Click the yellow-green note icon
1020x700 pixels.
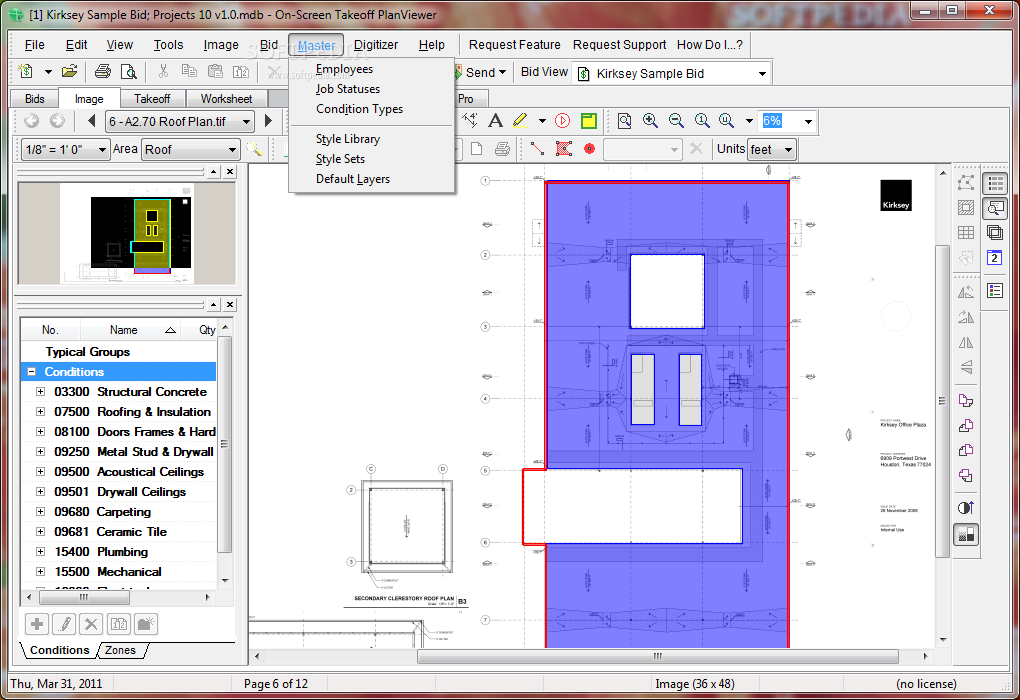pos(589,121)
